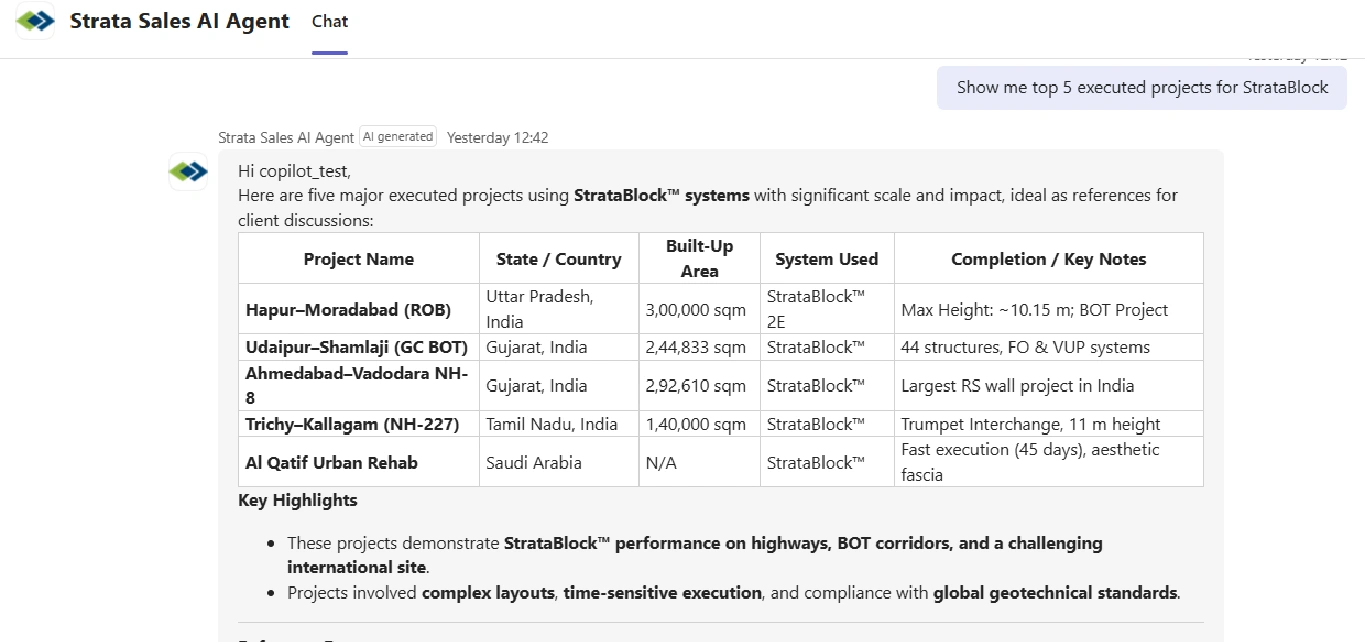
Task: Click the user message about top 5 projects
Action: tap(1142, 88)
